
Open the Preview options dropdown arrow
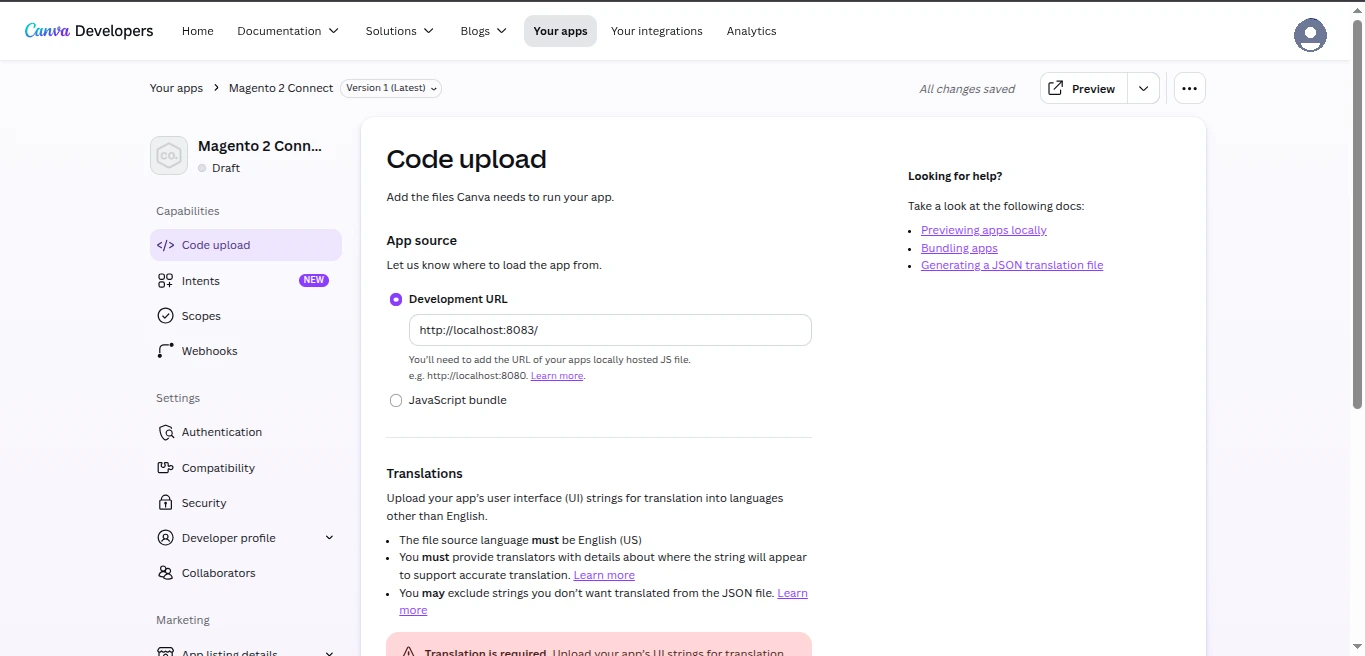coord(1143,88)
